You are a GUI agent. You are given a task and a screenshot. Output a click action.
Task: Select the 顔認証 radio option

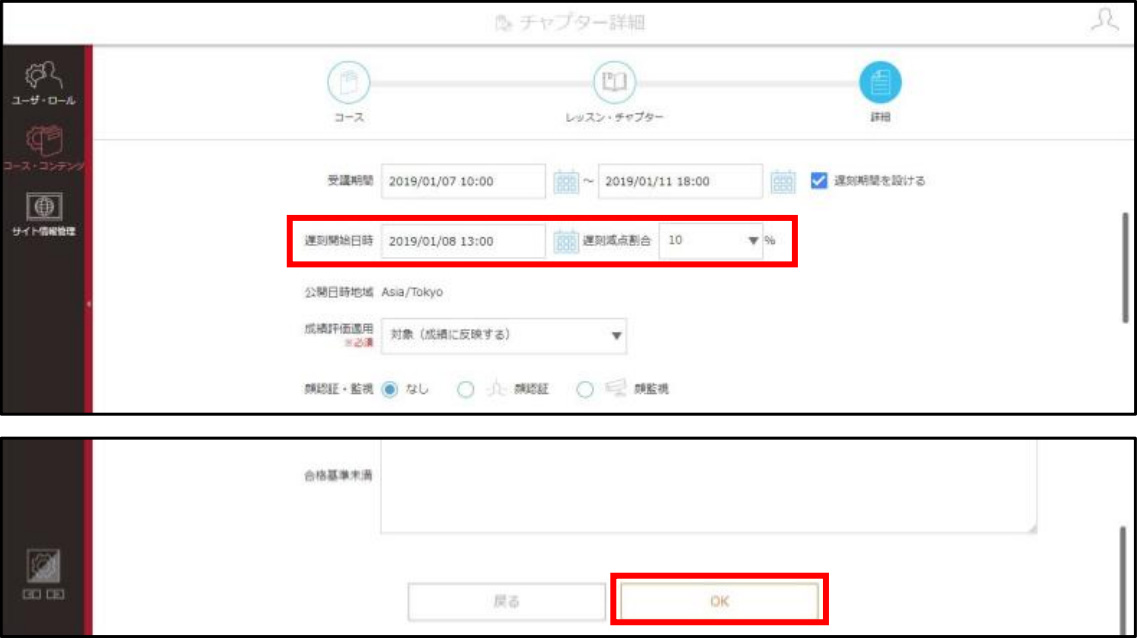click(x=466, y=389)
